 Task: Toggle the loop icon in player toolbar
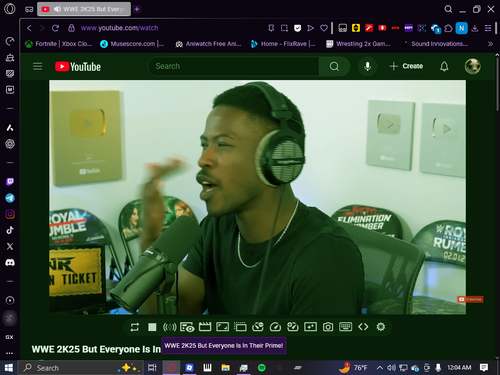[135, 327]
